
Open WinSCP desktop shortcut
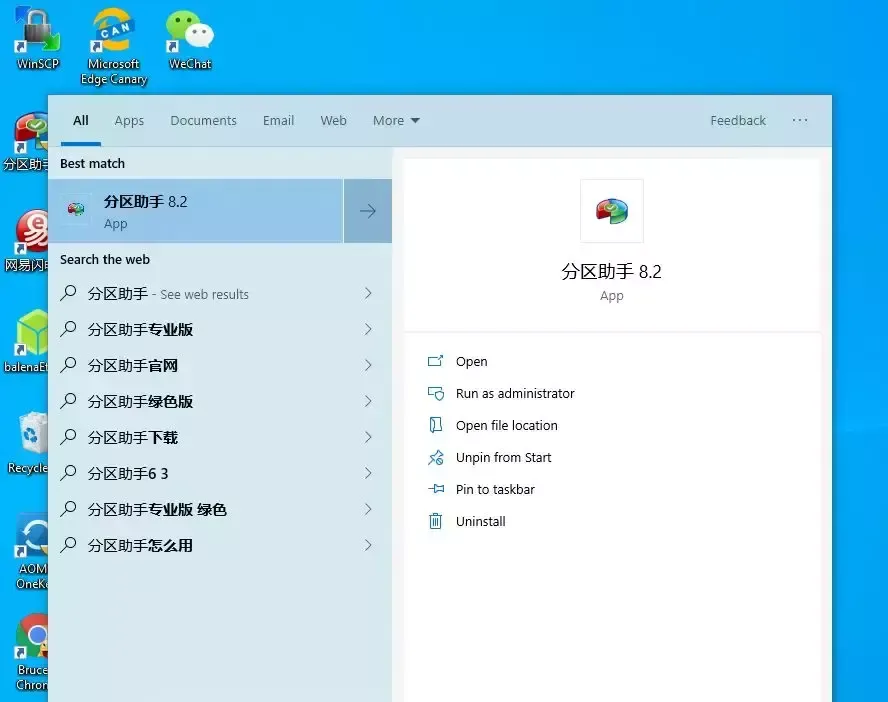(37, 36)
